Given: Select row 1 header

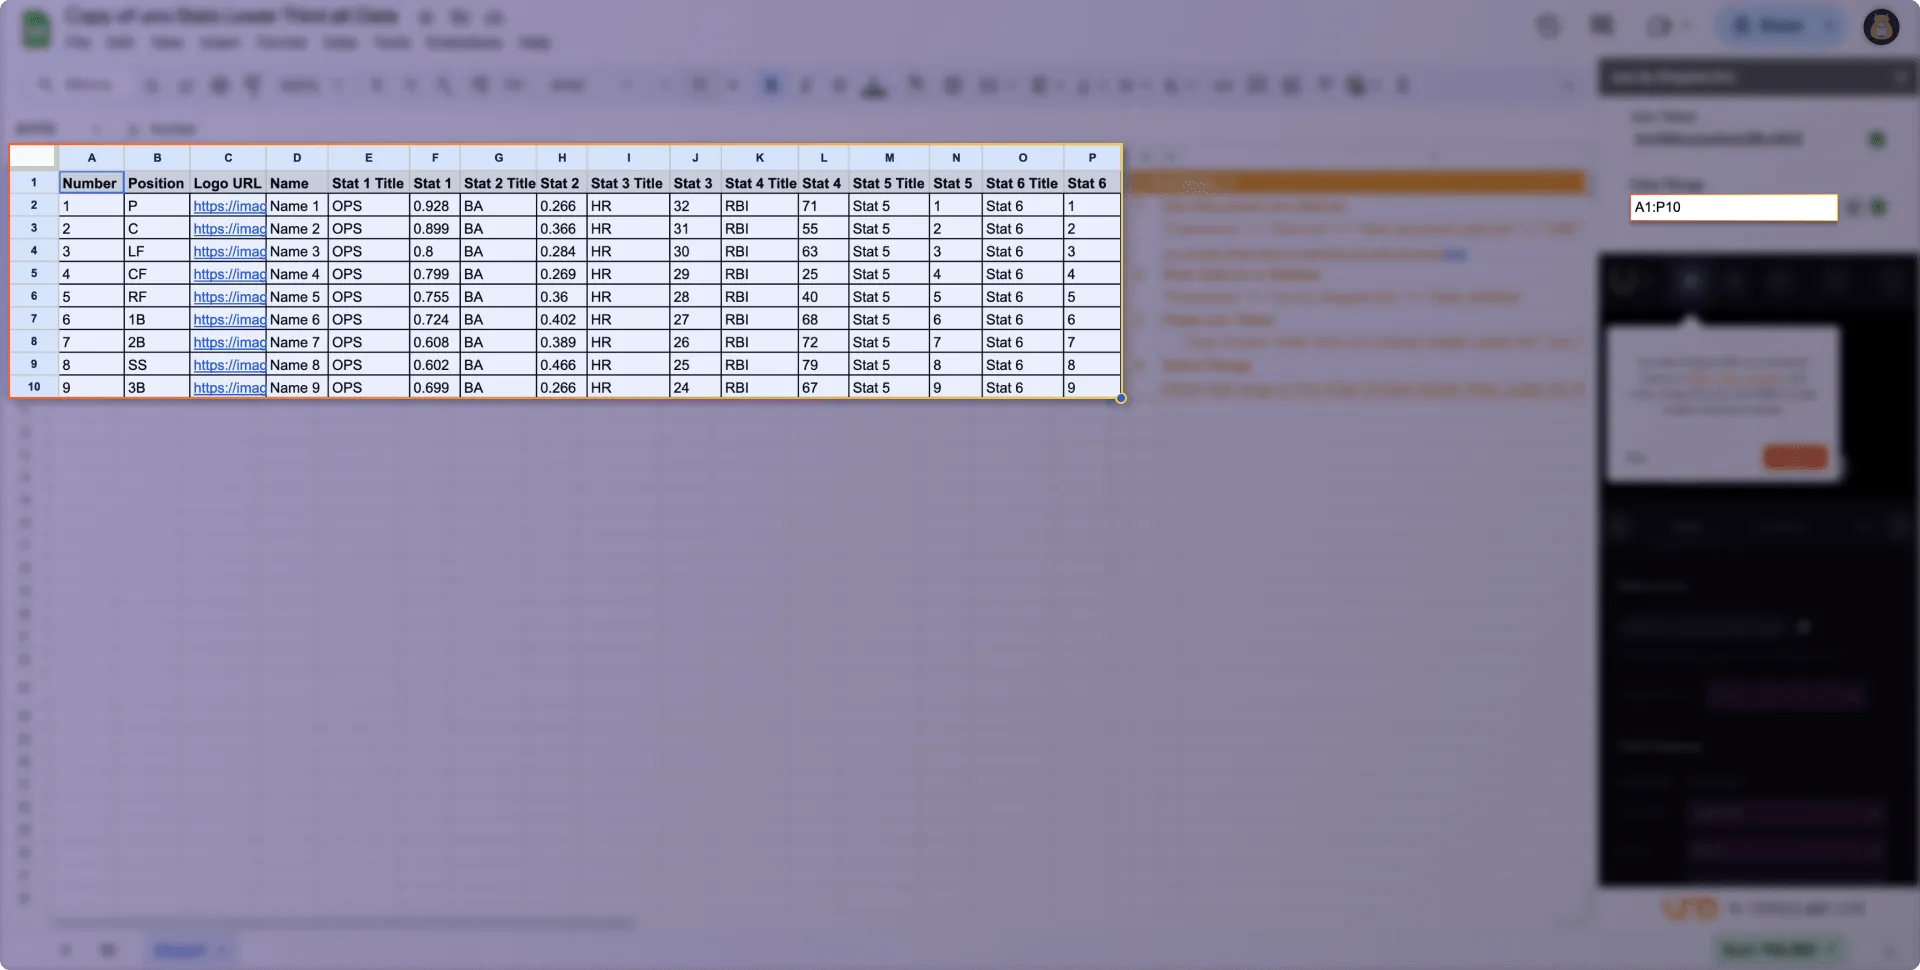Looking at the screenshot, I should click(34, 183).
